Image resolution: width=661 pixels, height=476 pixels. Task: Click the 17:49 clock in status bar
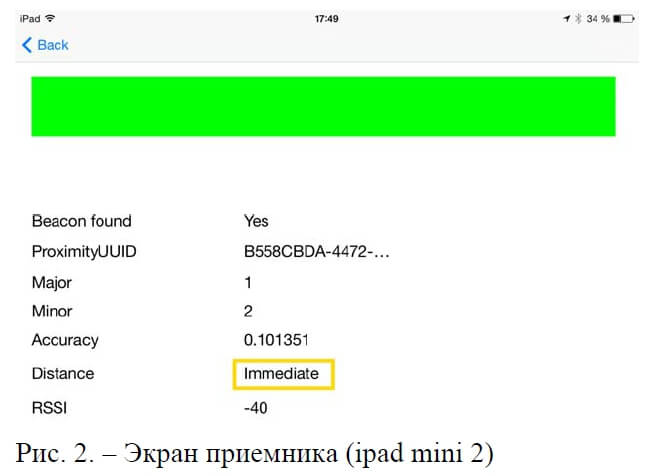coord(327,19)
